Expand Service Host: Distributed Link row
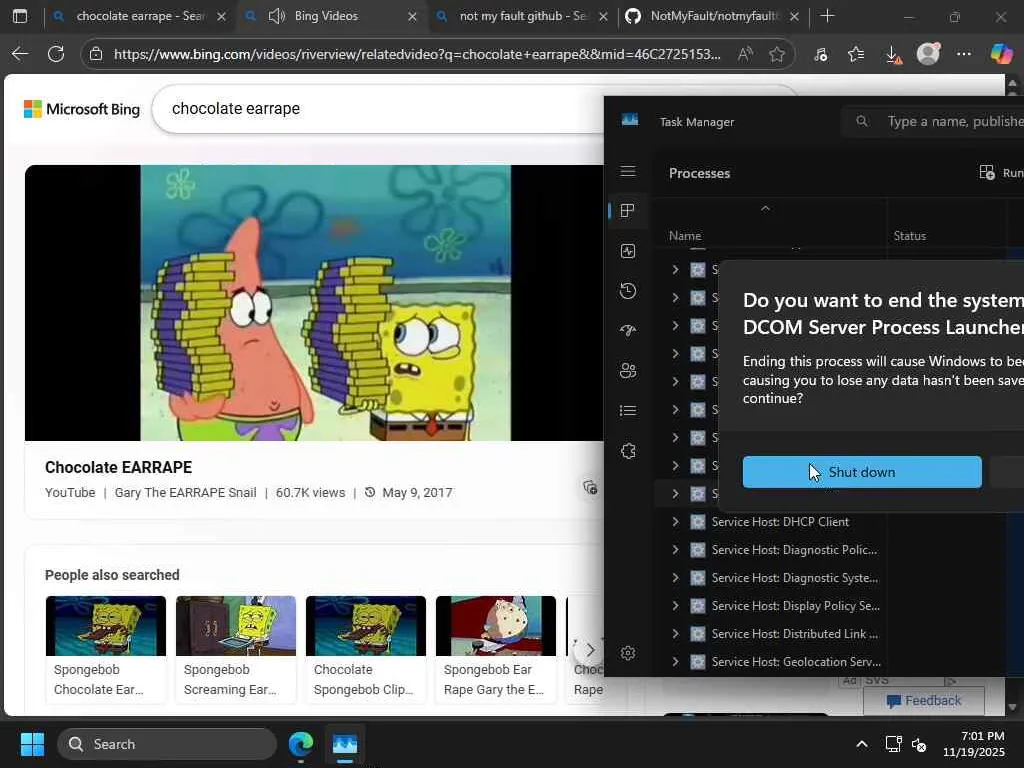Screen dimensions: 1024x768 pos(675,634)
